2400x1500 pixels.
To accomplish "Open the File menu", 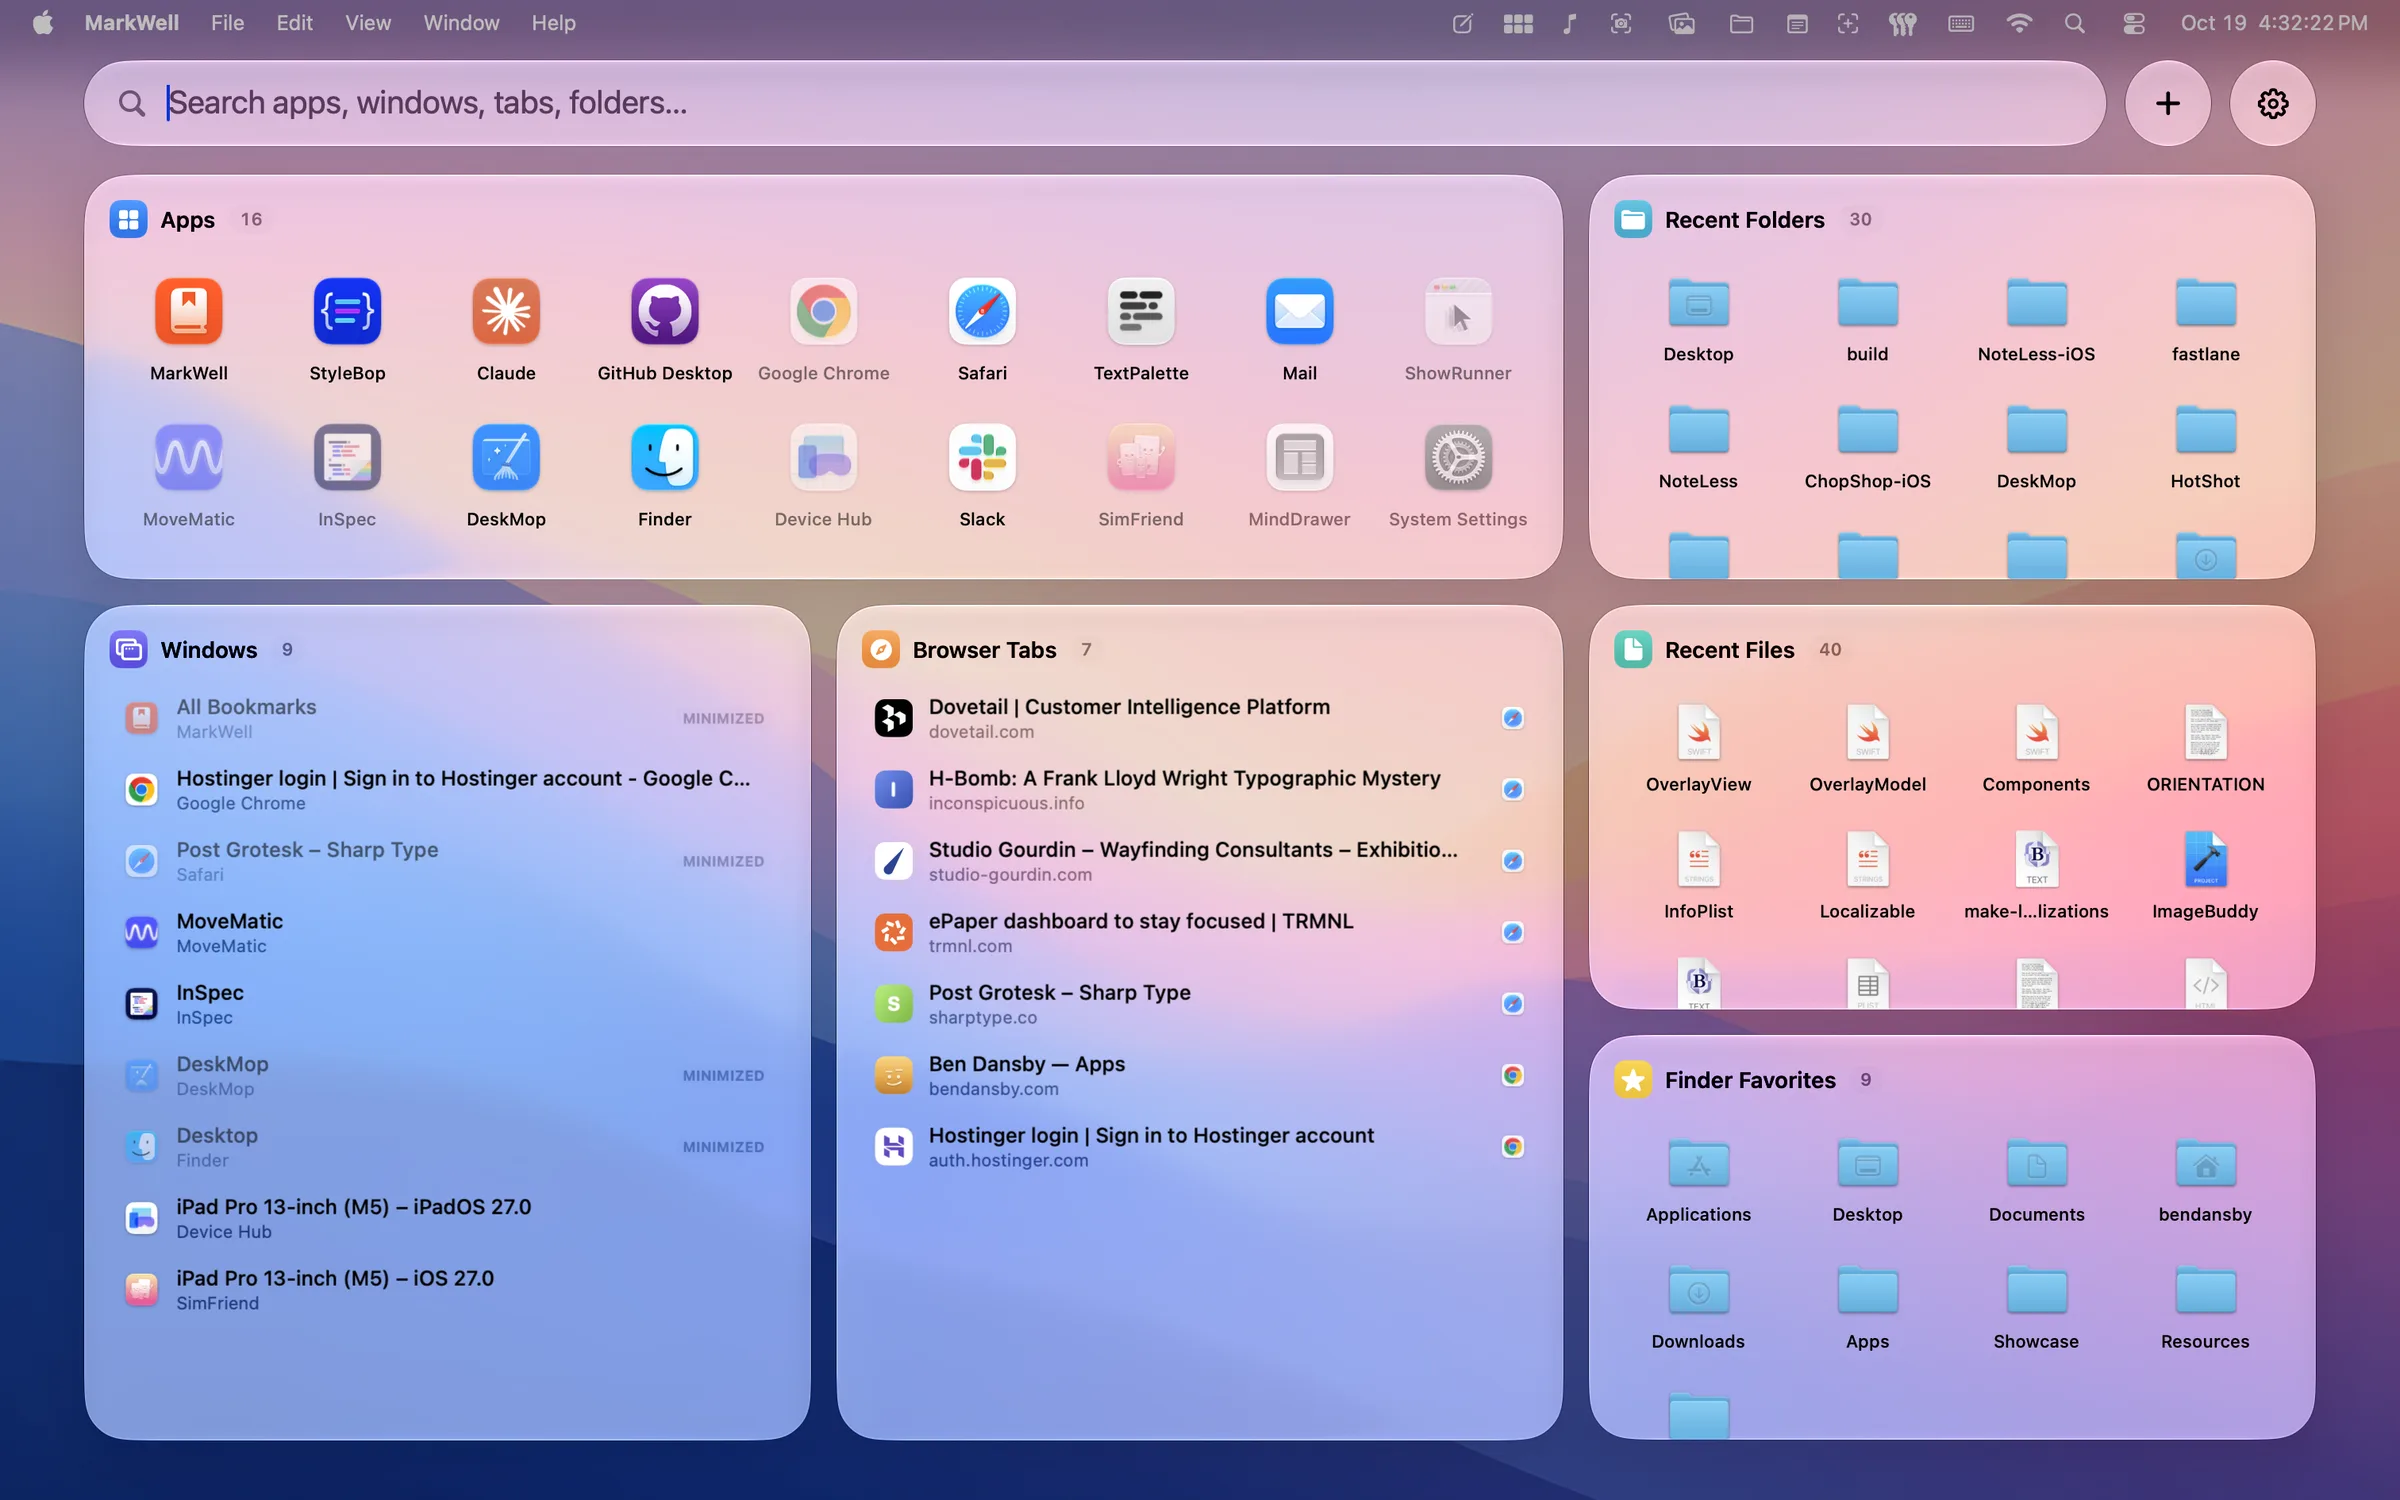I will pyautogui.click(x=227, y=22).
